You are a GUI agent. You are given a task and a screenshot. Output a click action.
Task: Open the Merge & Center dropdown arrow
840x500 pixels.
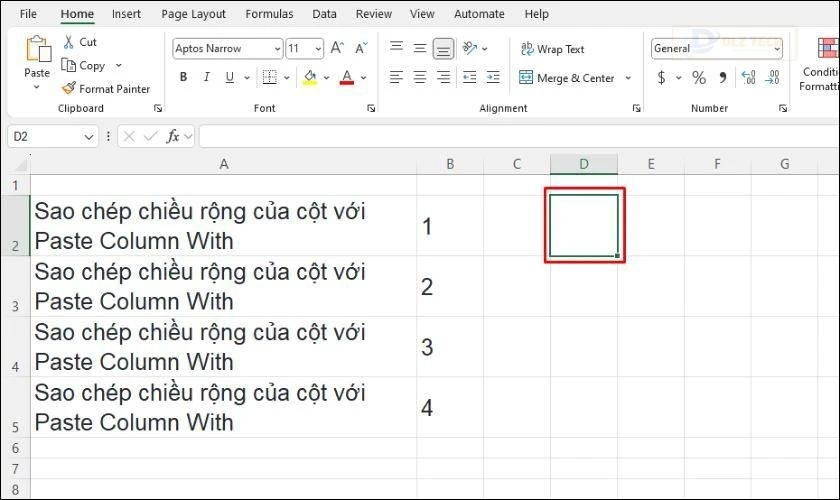(628, 78)
